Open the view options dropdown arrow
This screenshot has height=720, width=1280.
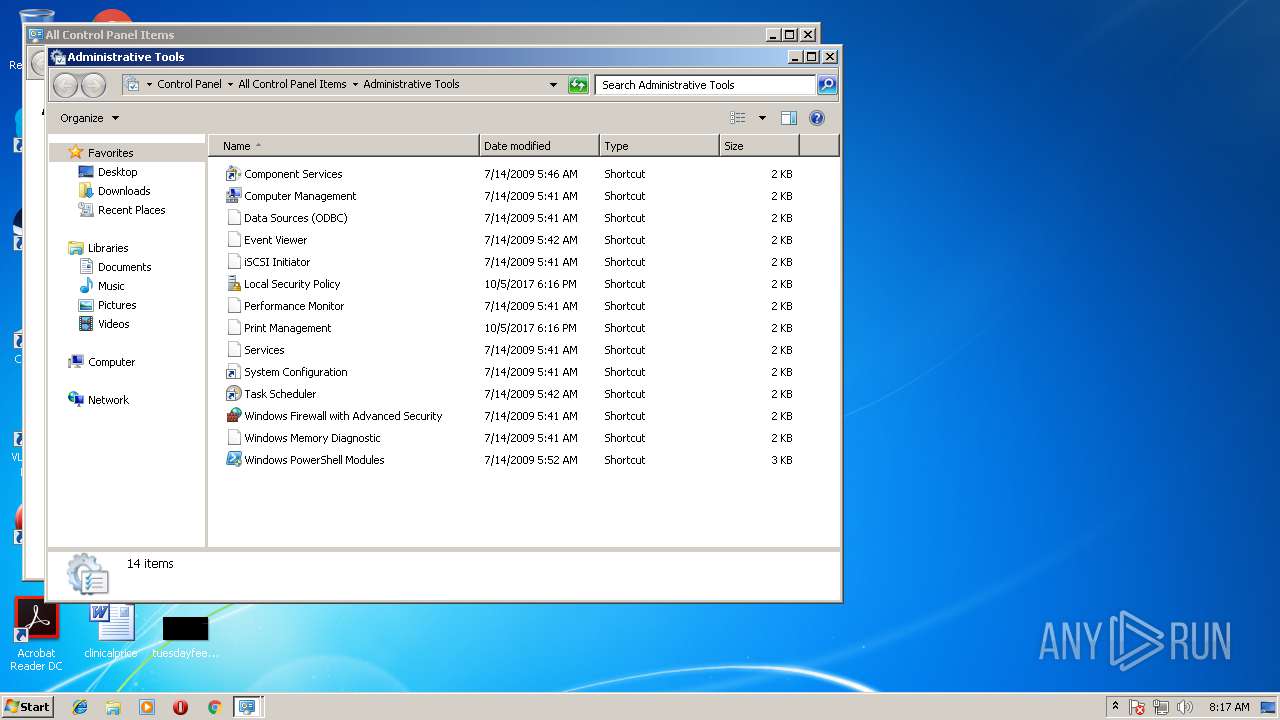[762, 118]
